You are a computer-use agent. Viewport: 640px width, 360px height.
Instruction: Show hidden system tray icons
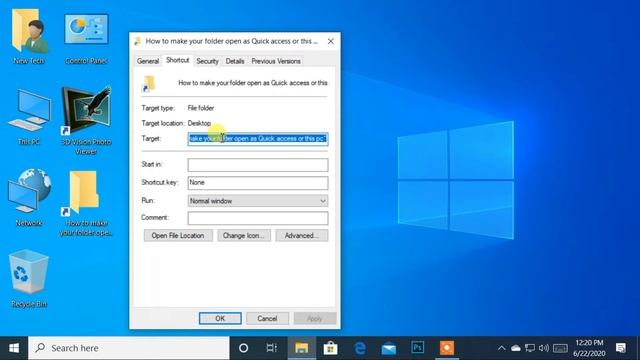coord(501,348)
